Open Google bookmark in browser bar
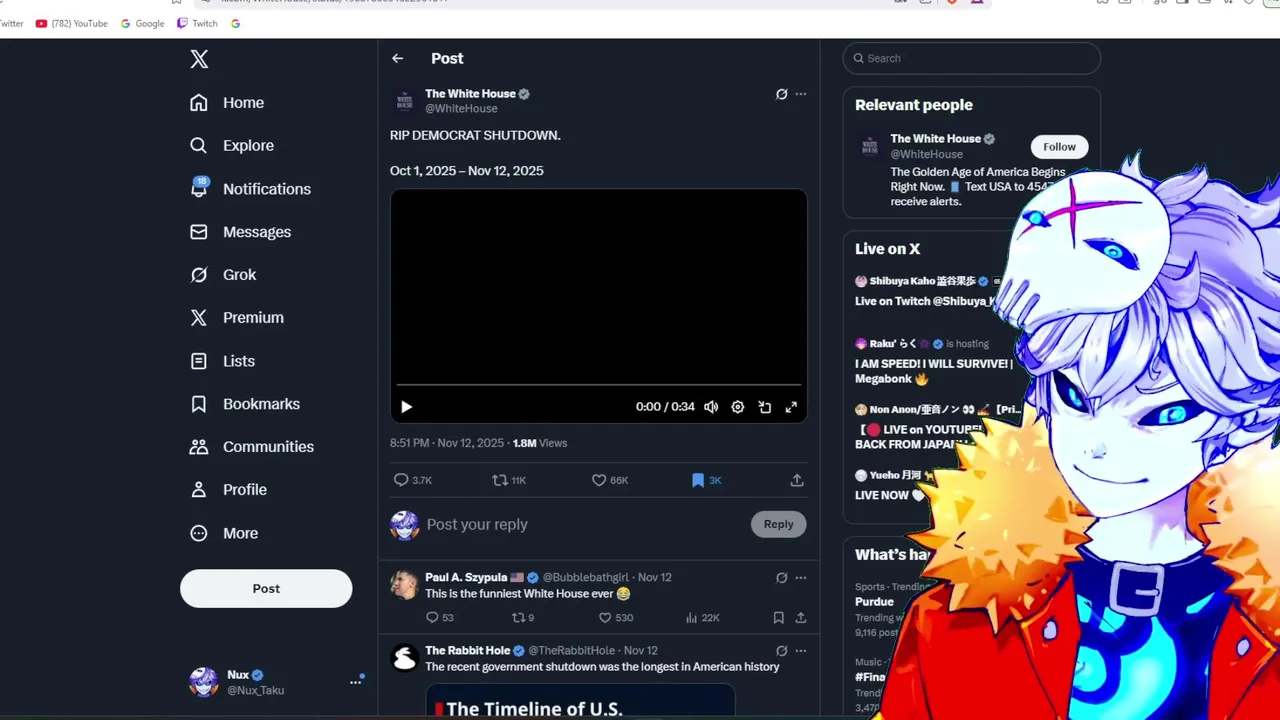 click(x=142, y=23)
